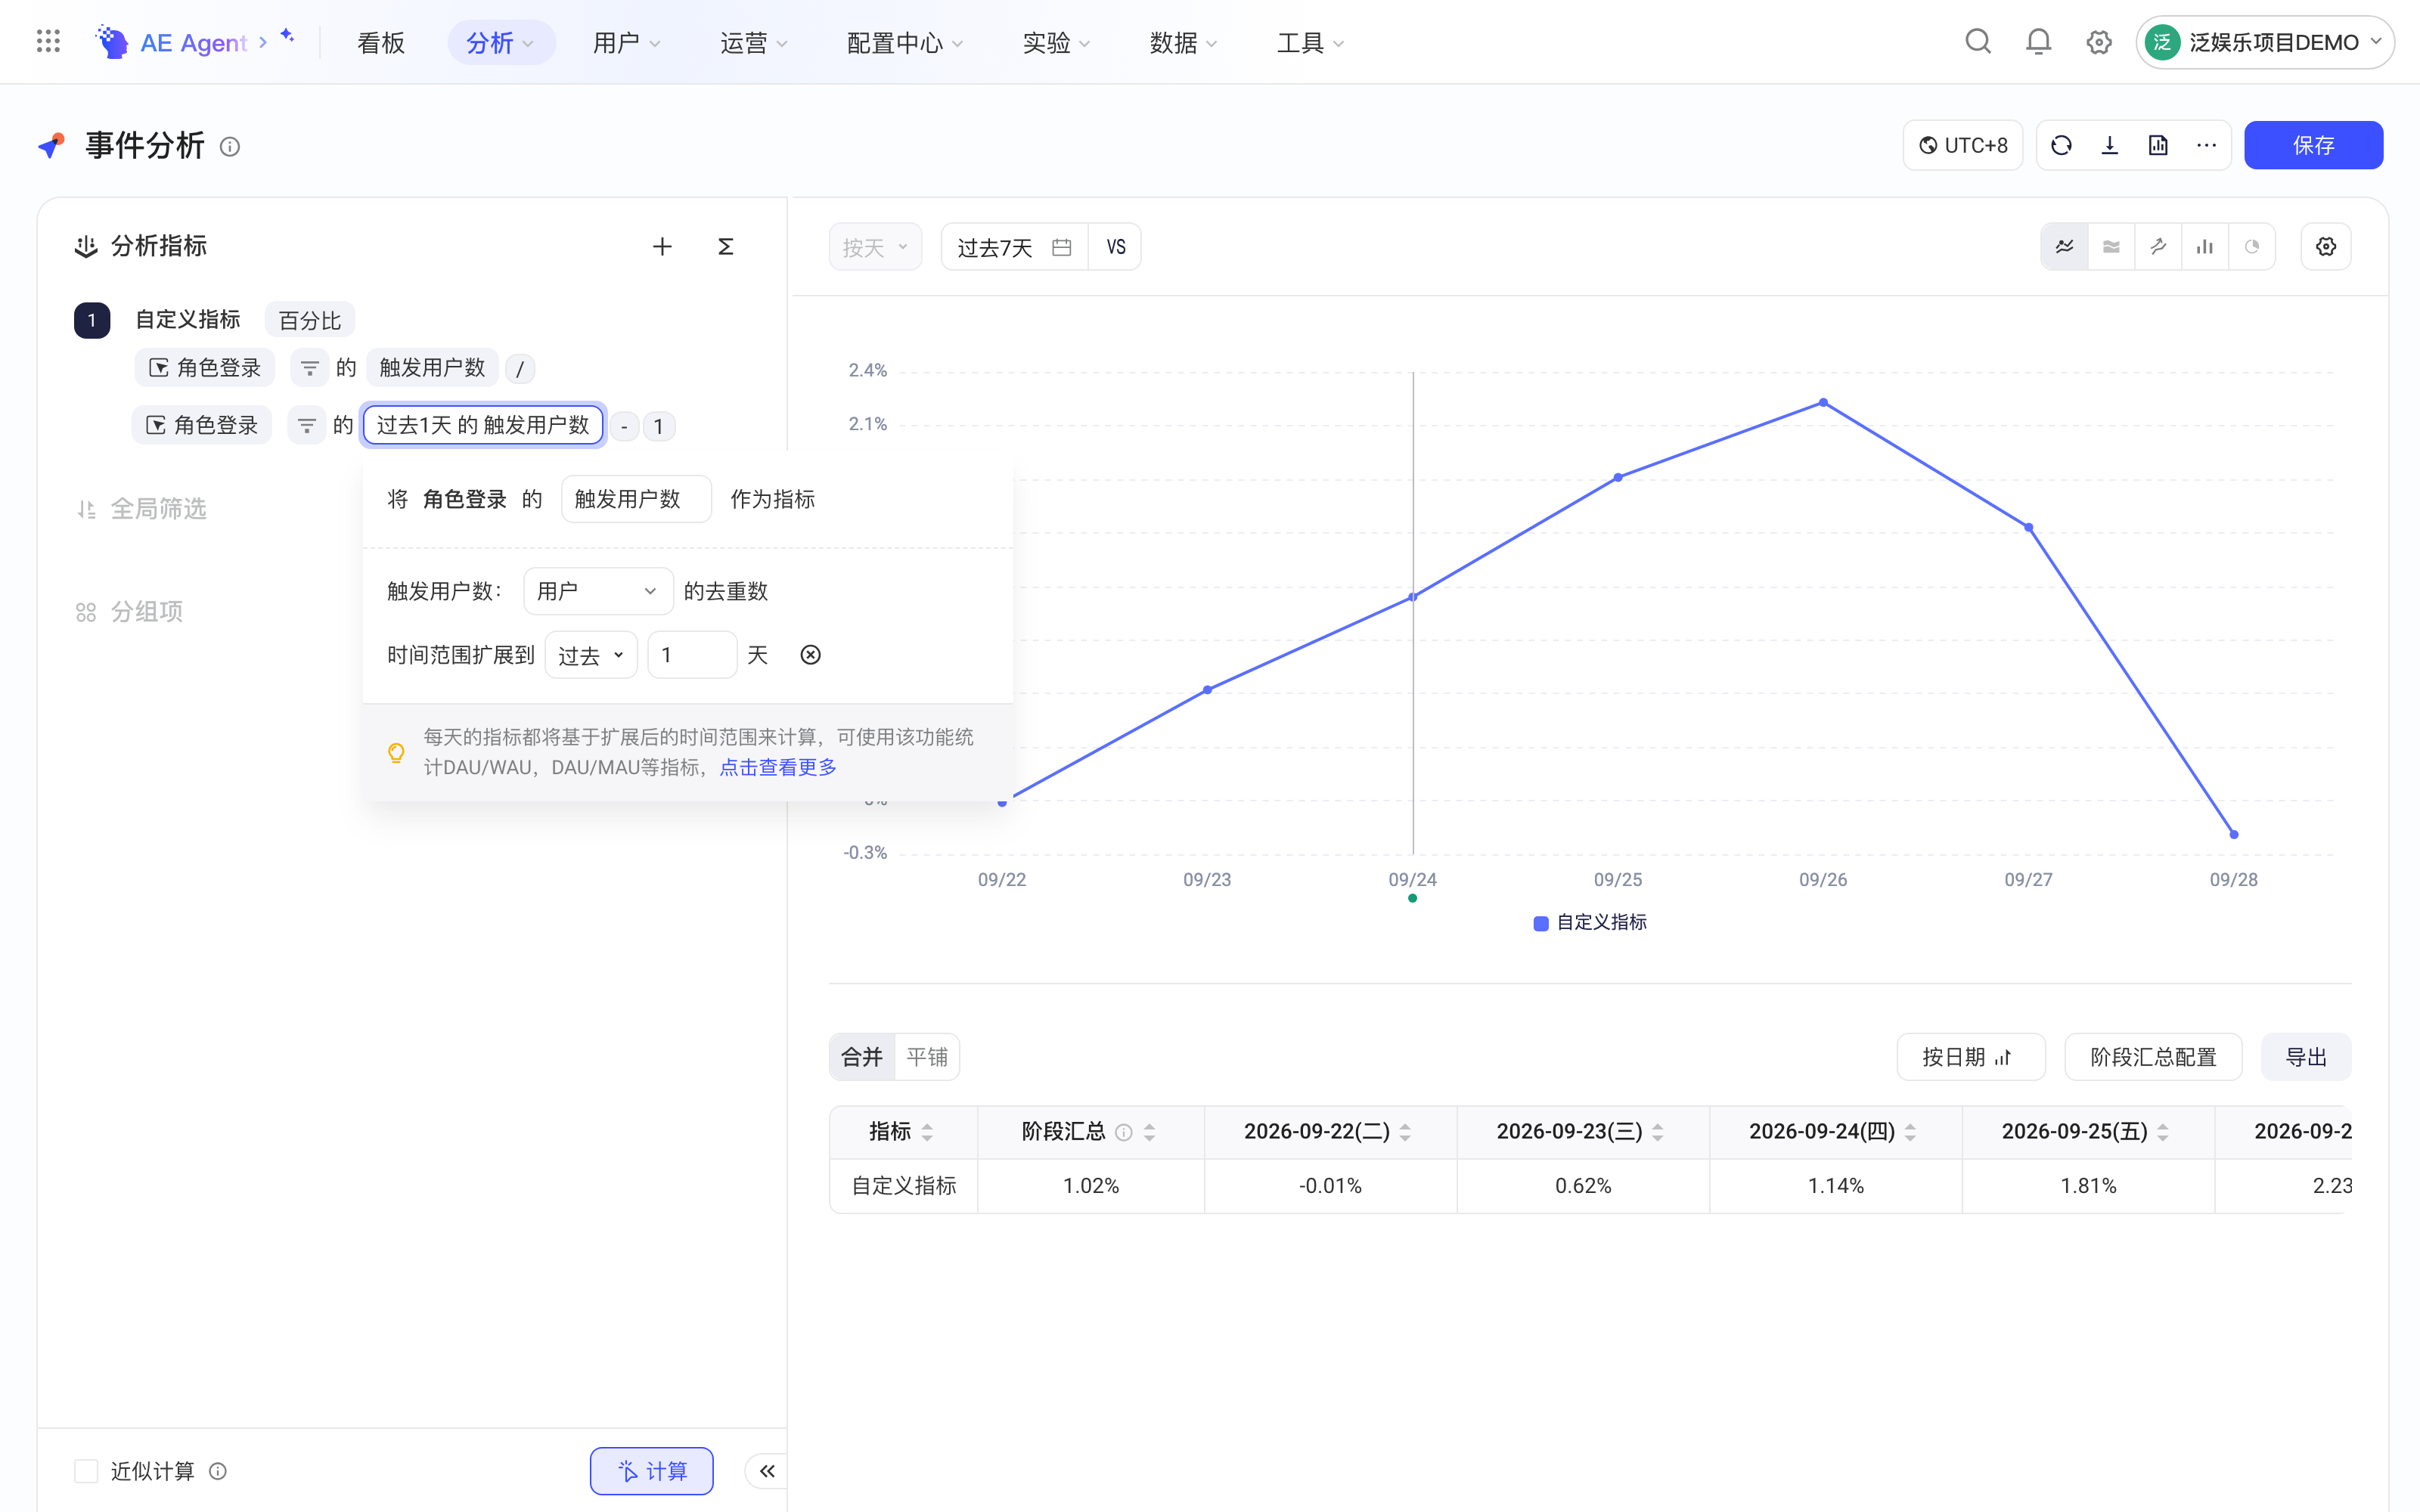This screenshot has height=1512, width=2420.
Task: Open the more options ellipsis menu
Action: 2206,146
